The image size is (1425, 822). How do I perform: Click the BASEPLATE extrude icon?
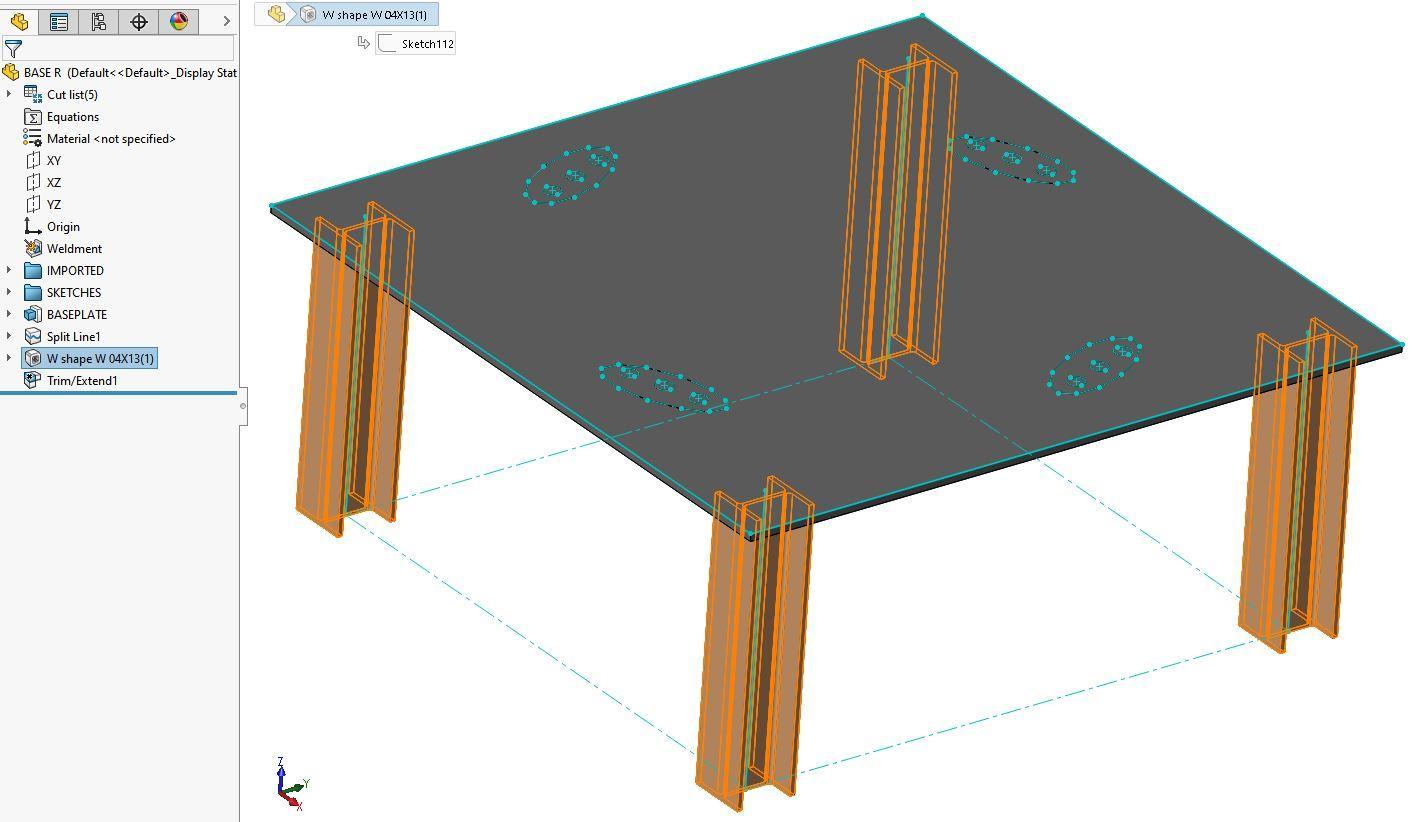click(32, 314)
